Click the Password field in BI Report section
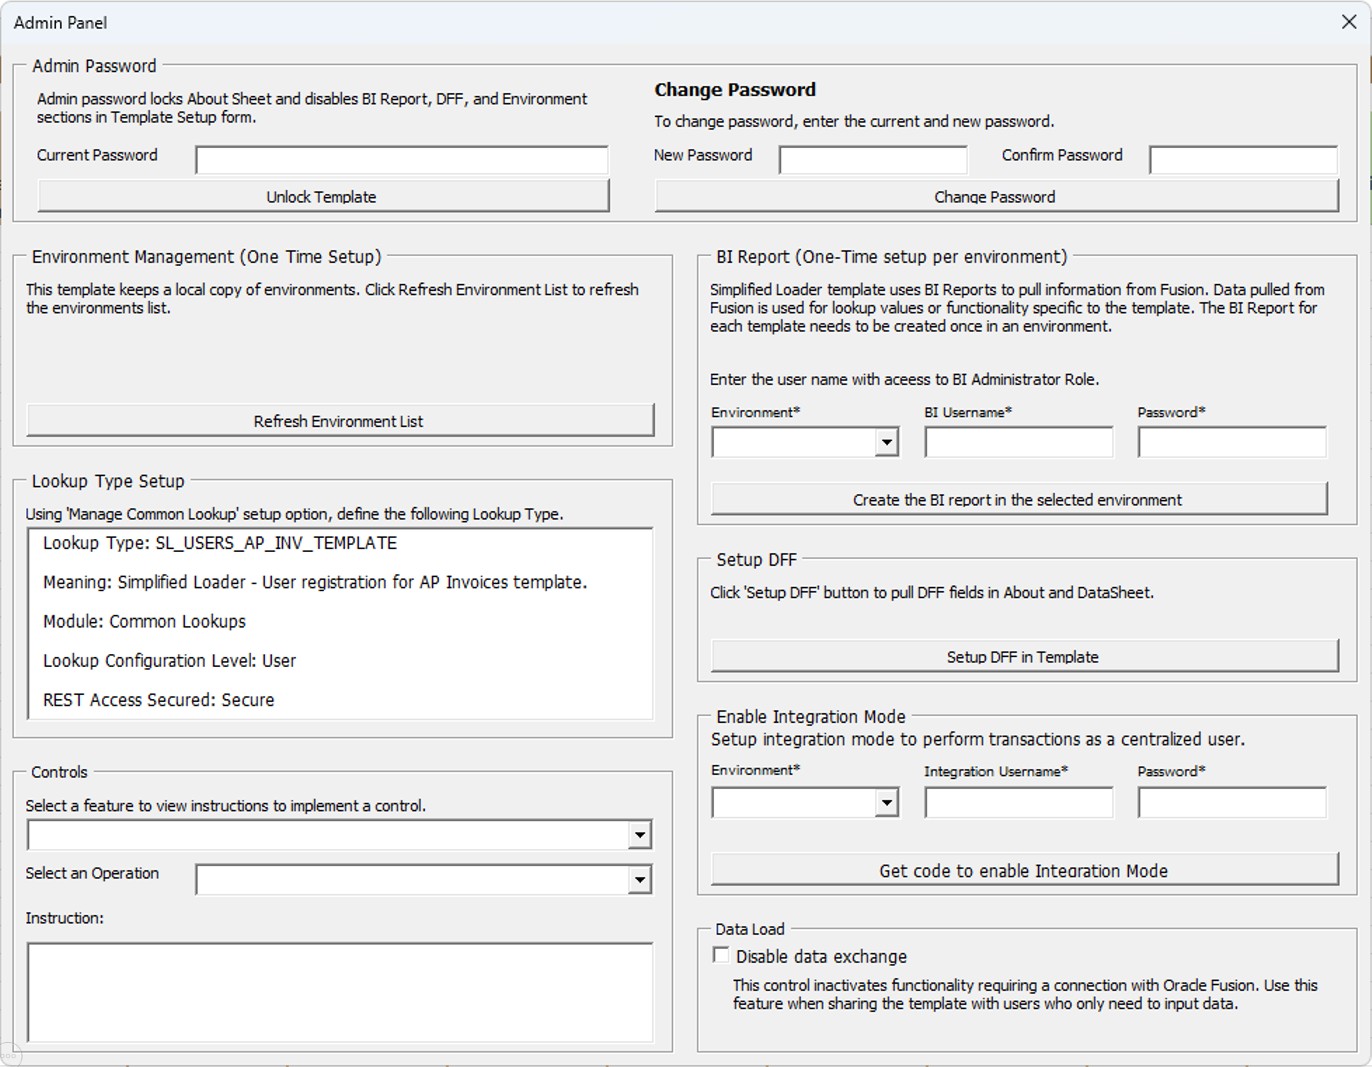The image size is (1372, 1067). coord(1231,441)
